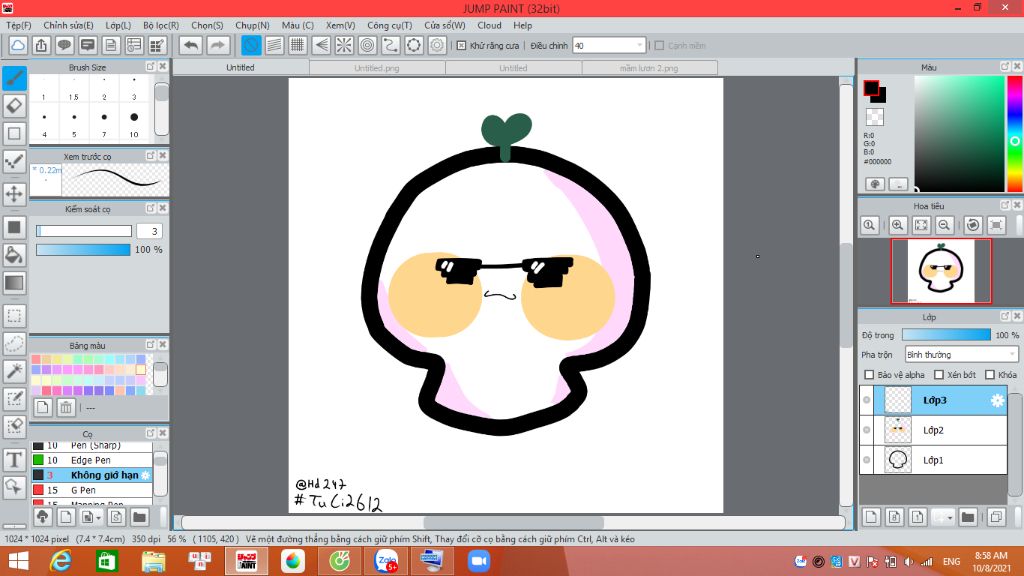This screenshot has height=576, width=1024.
Task: Toggle the Khử răng cưa checkbox
Action: 461,46
